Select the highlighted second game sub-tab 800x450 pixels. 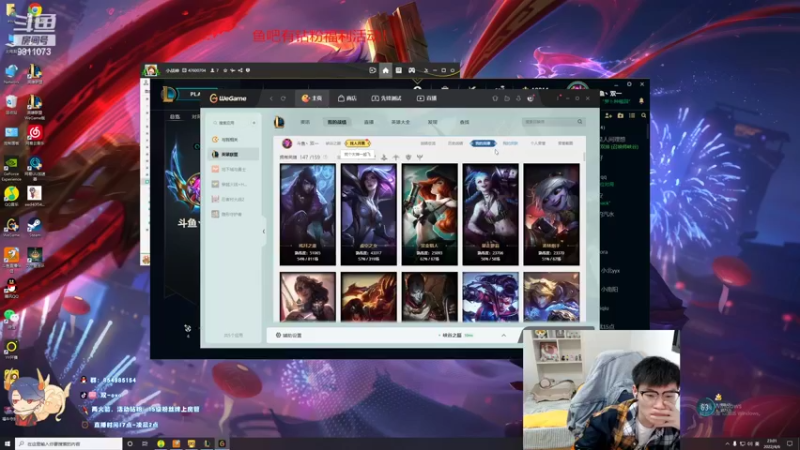[x=337, y=122]
